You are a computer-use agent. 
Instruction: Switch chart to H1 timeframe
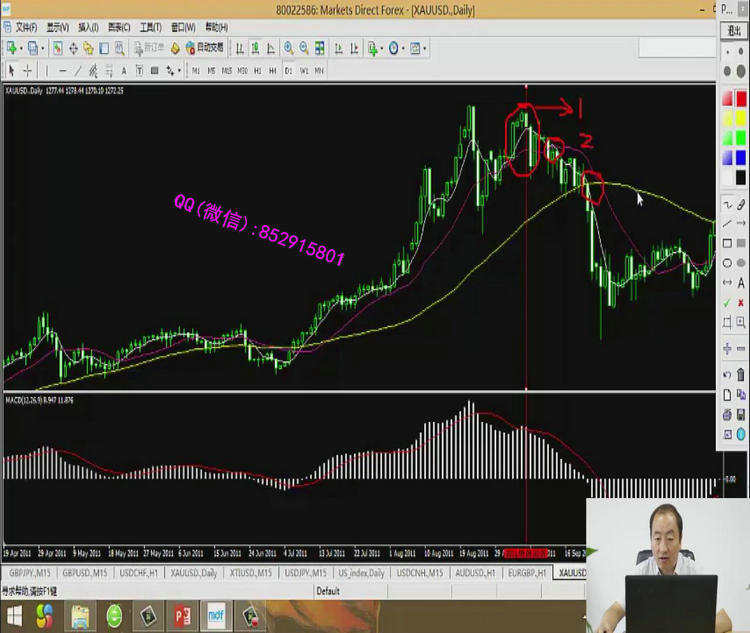click(x=257, y=70)
